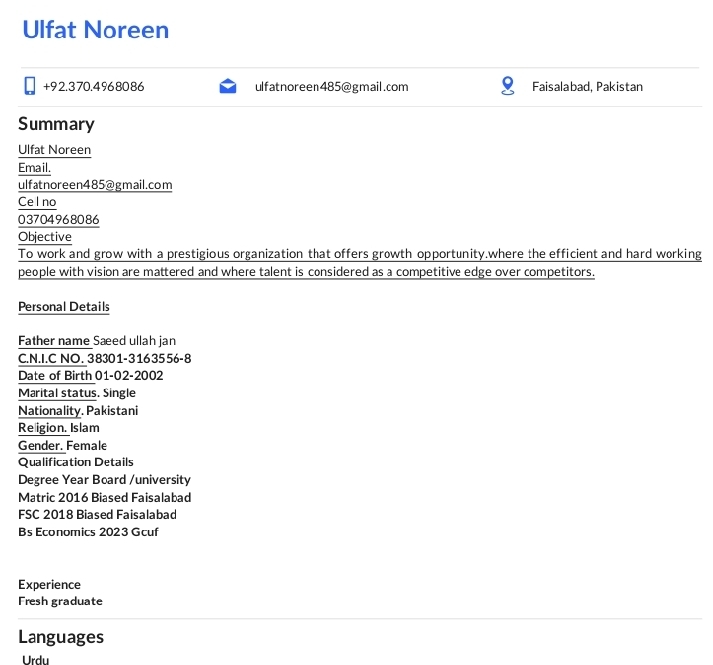Click the Personal Details heading

64,307
